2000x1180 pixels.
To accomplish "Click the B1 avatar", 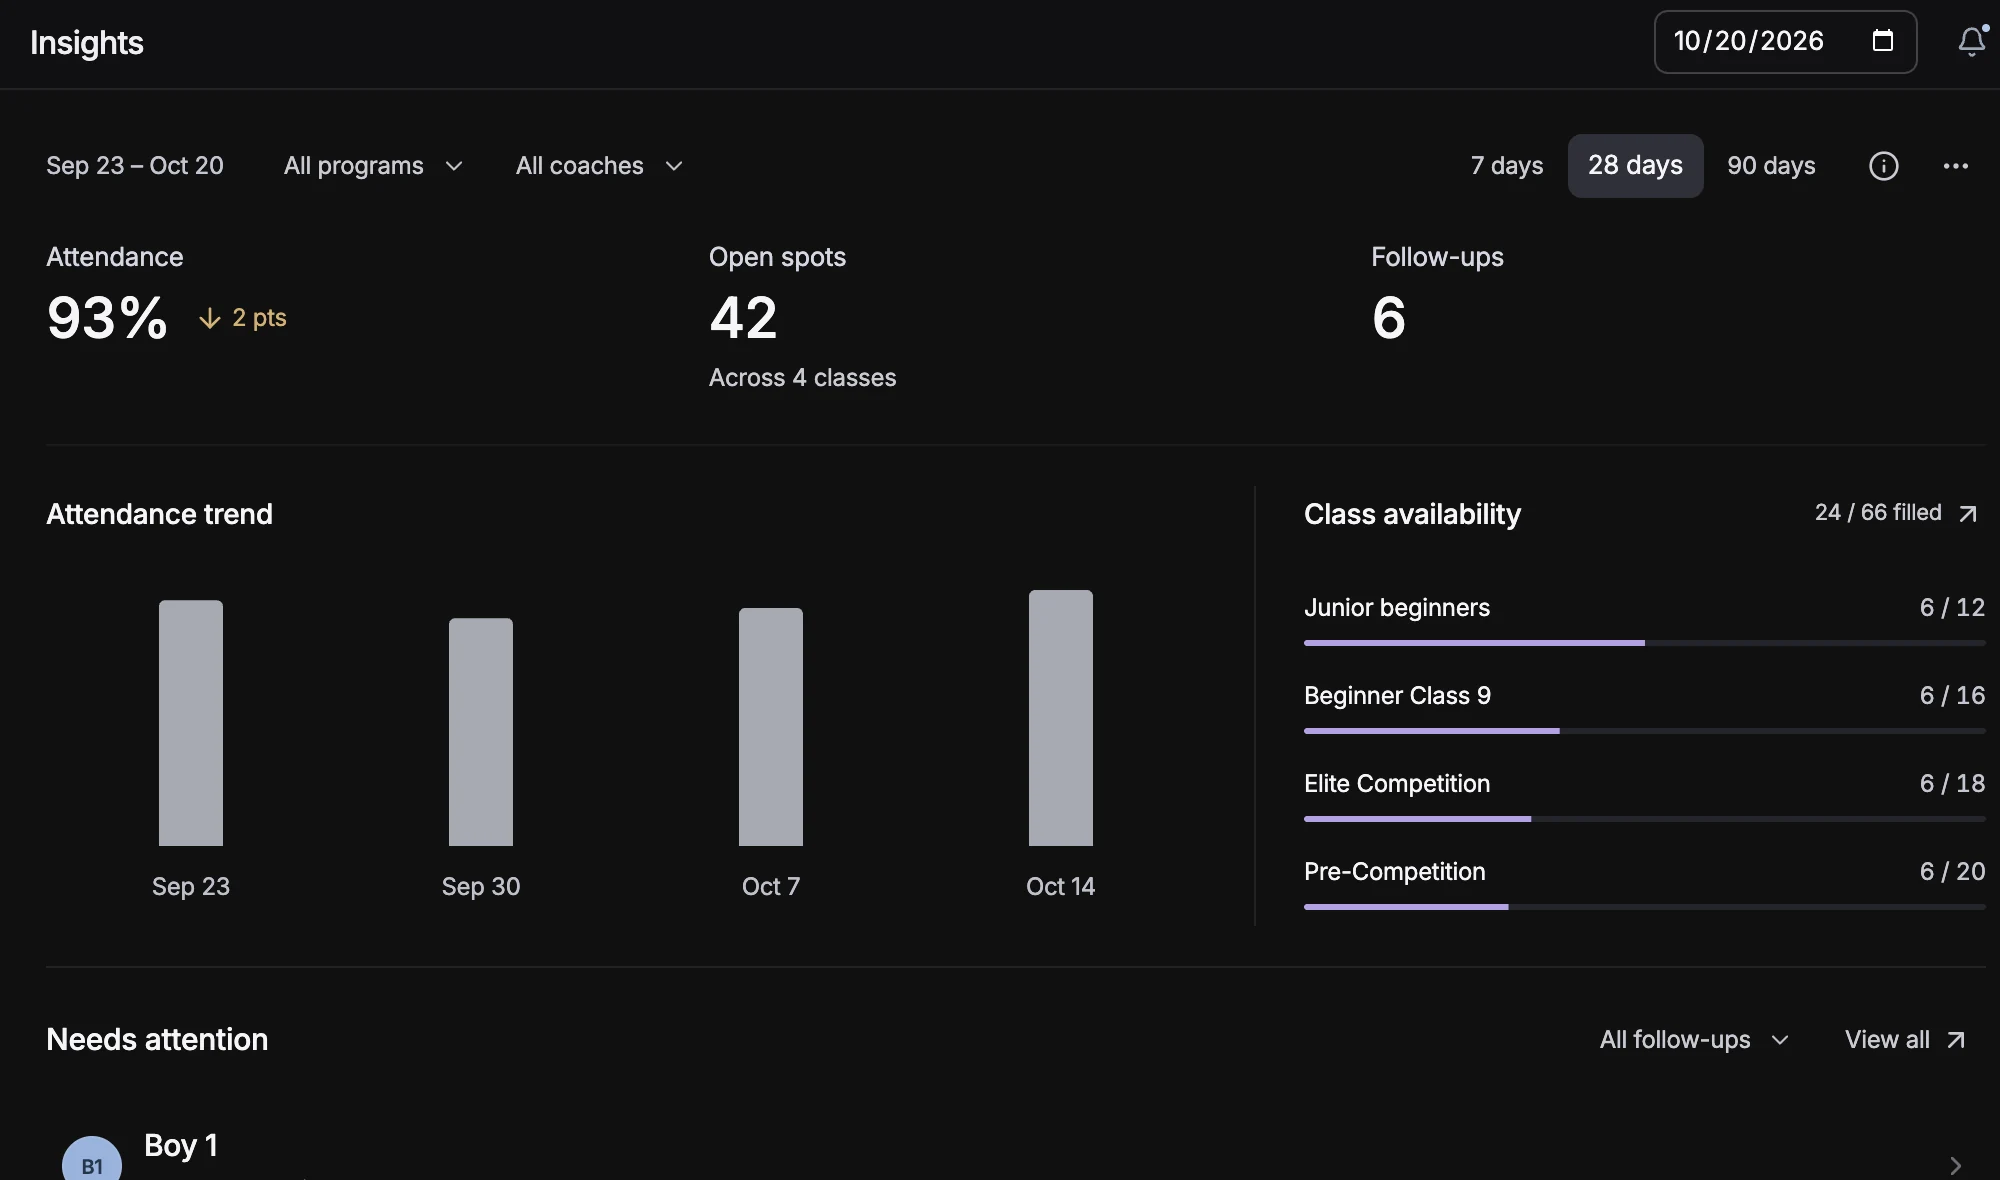I will (92, 1160).
